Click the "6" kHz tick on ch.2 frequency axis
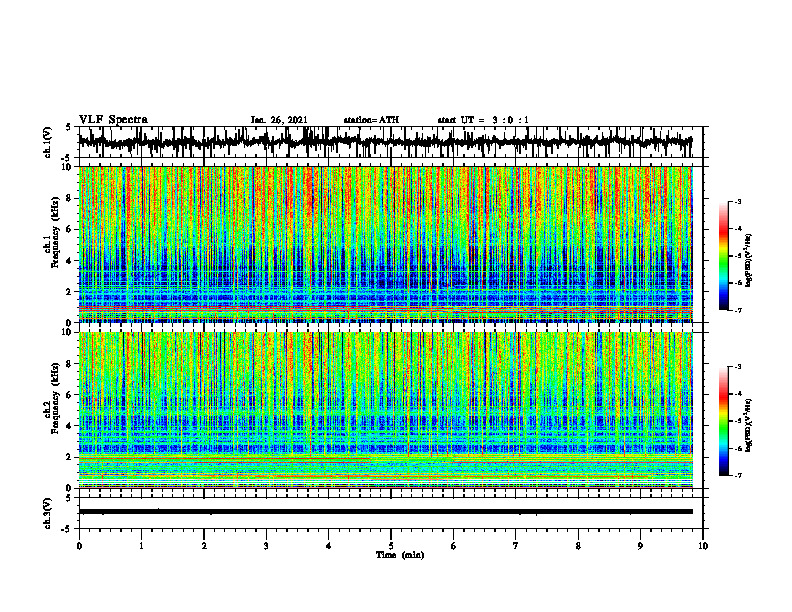Image resolution: width=792 pixels, height=612 pixels. click(x=70, y=395)
